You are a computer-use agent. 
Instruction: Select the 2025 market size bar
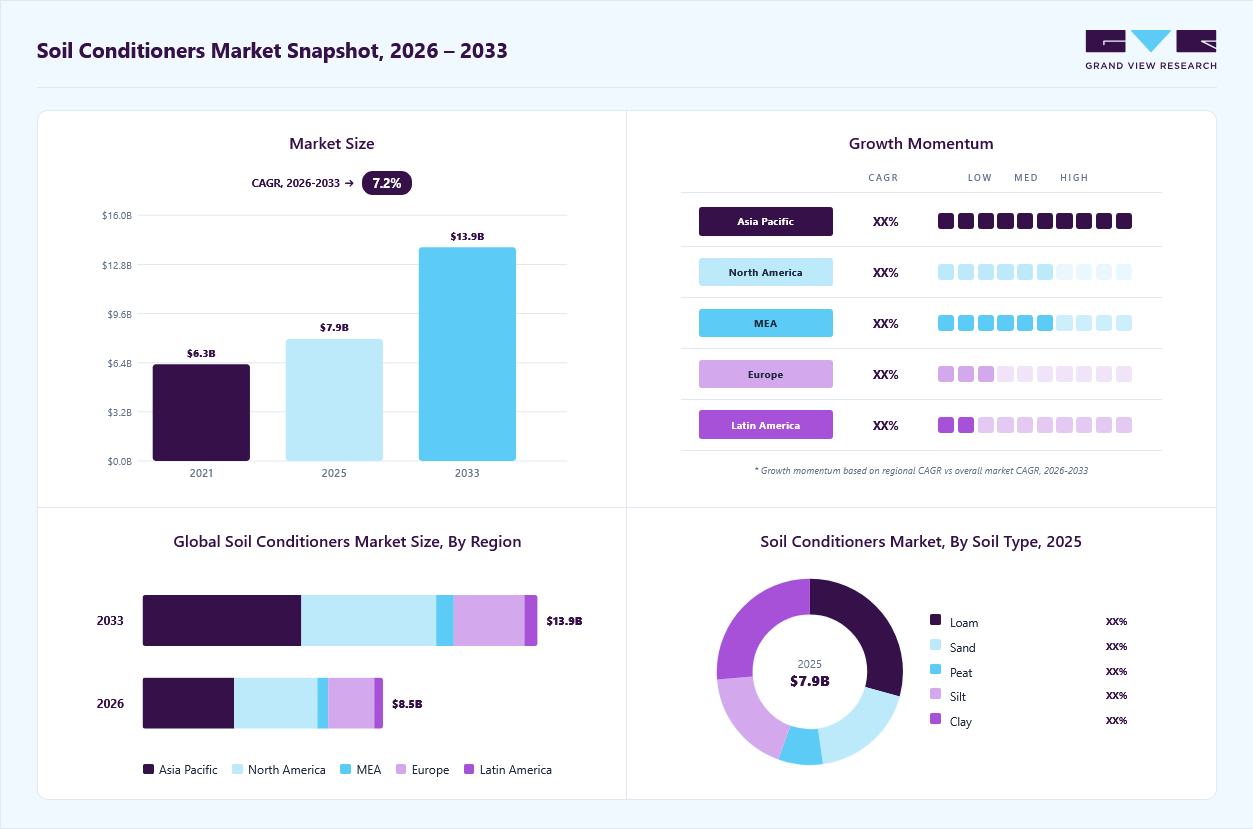(334, 400)
